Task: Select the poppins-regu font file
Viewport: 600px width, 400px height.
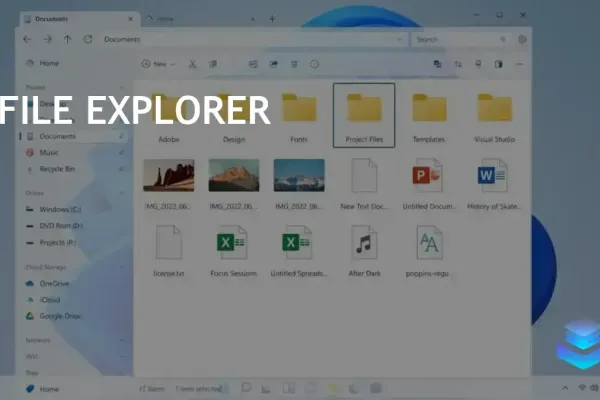Action: tap(429, 251)
